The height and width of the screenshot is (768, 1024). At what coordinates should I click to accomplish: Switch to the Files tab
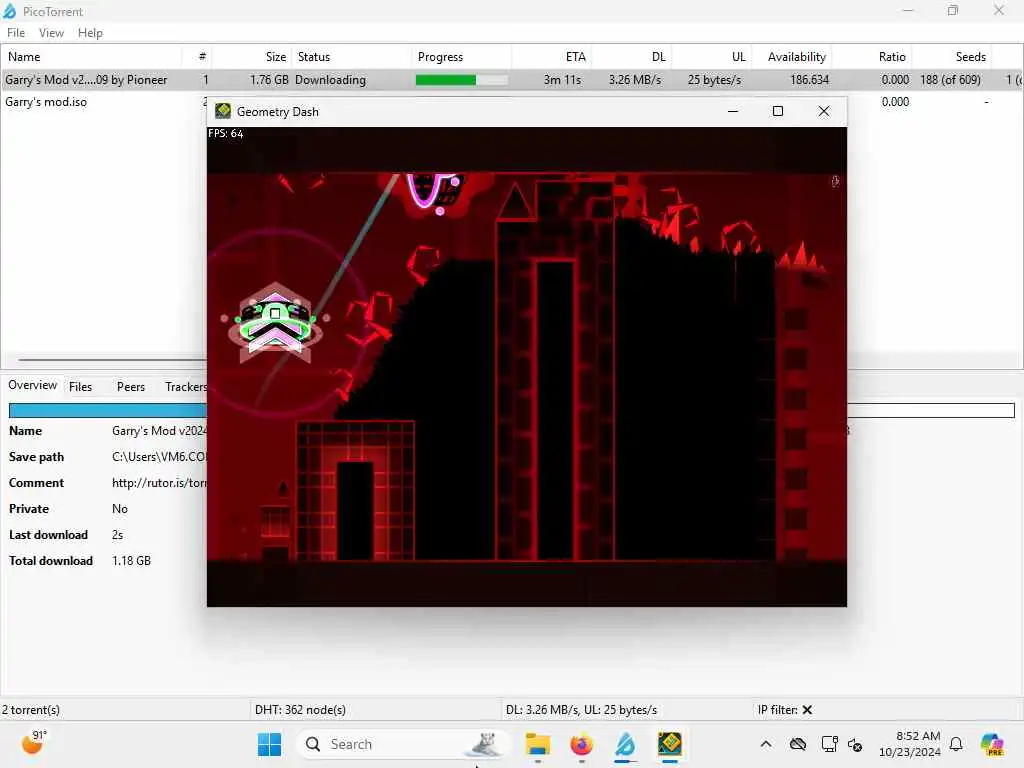click(80, 387)
